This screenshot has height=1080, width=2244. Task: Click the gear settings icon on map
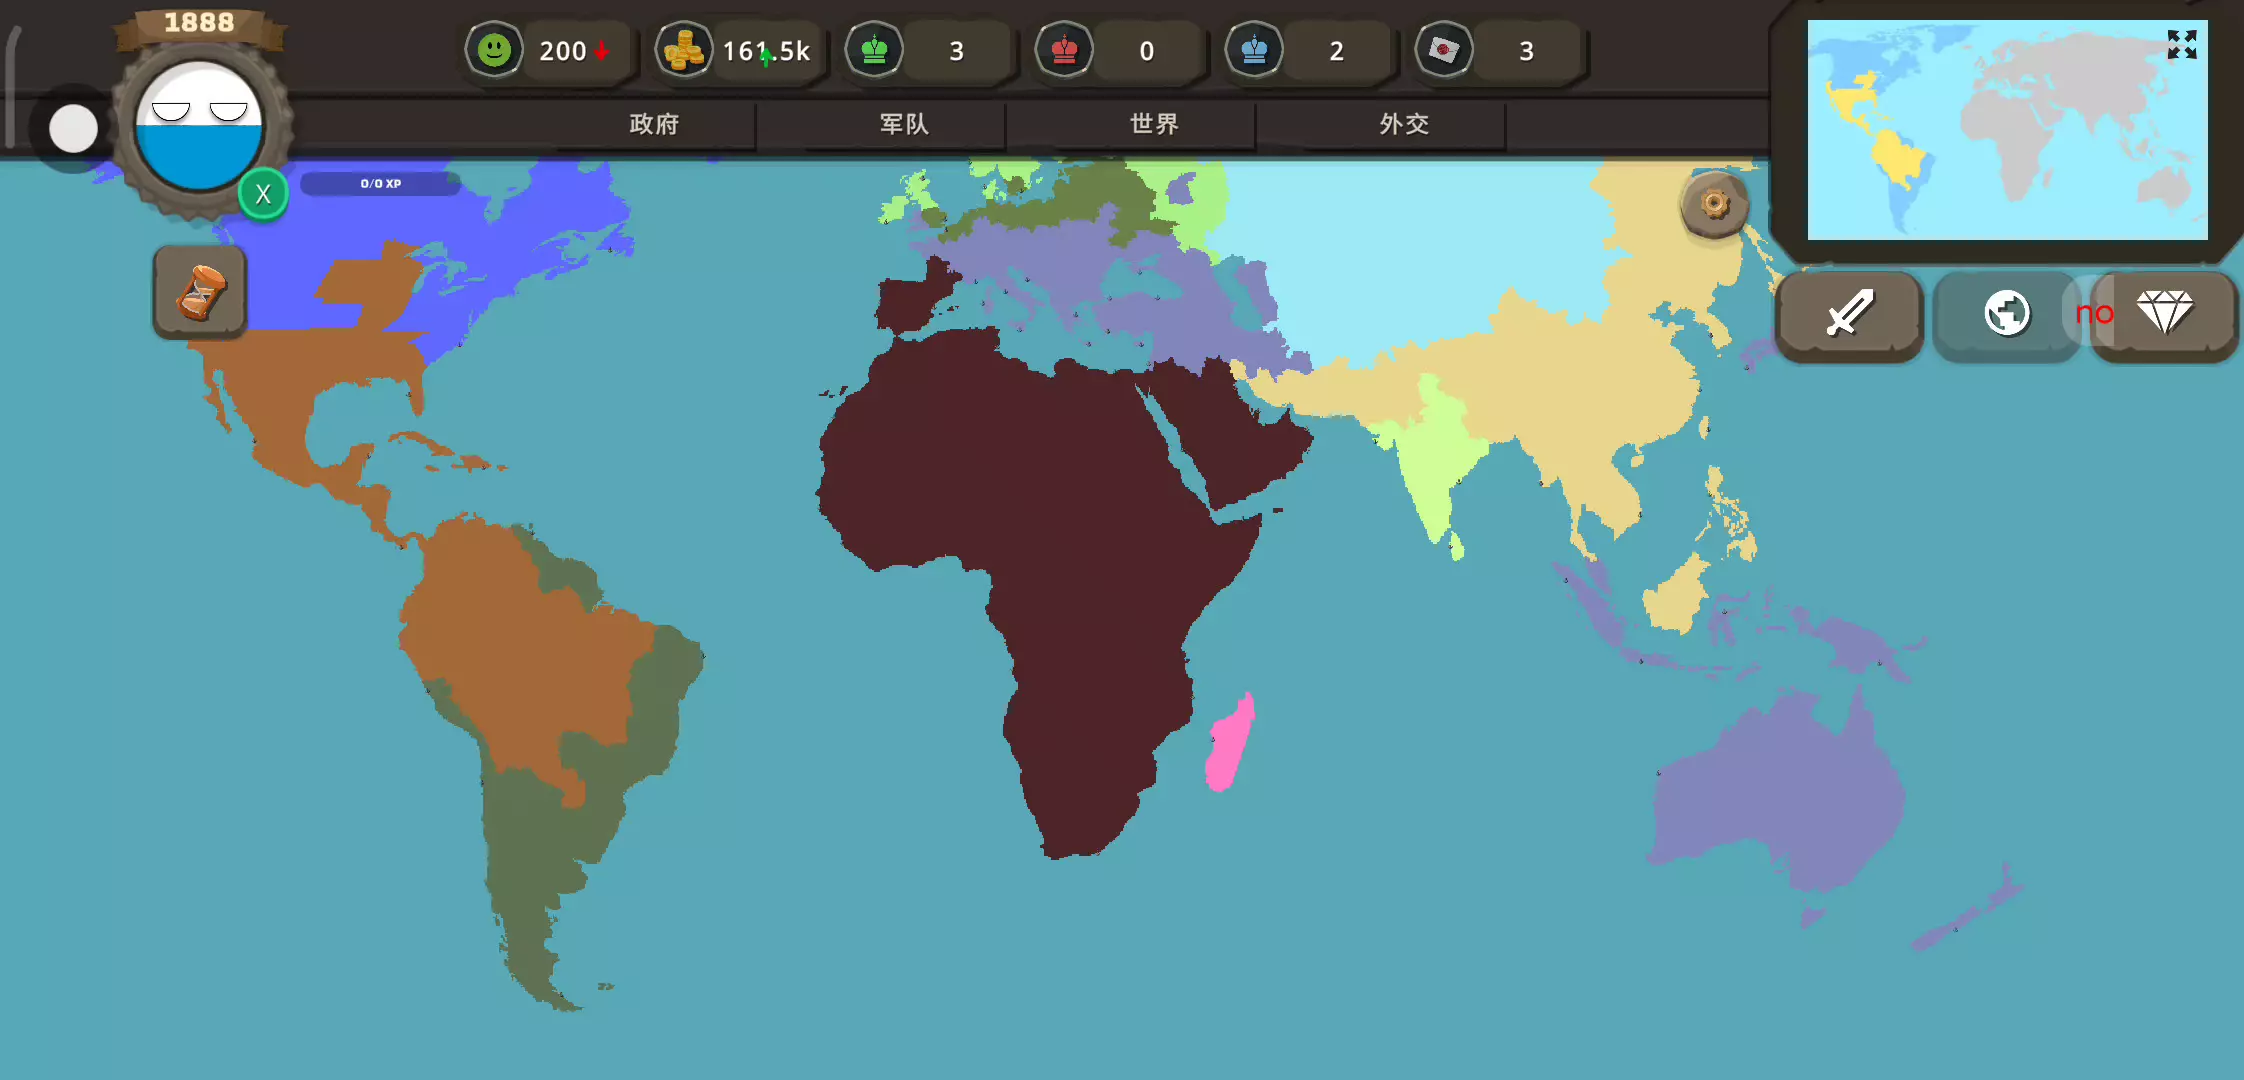click(x=1714, y=205)
